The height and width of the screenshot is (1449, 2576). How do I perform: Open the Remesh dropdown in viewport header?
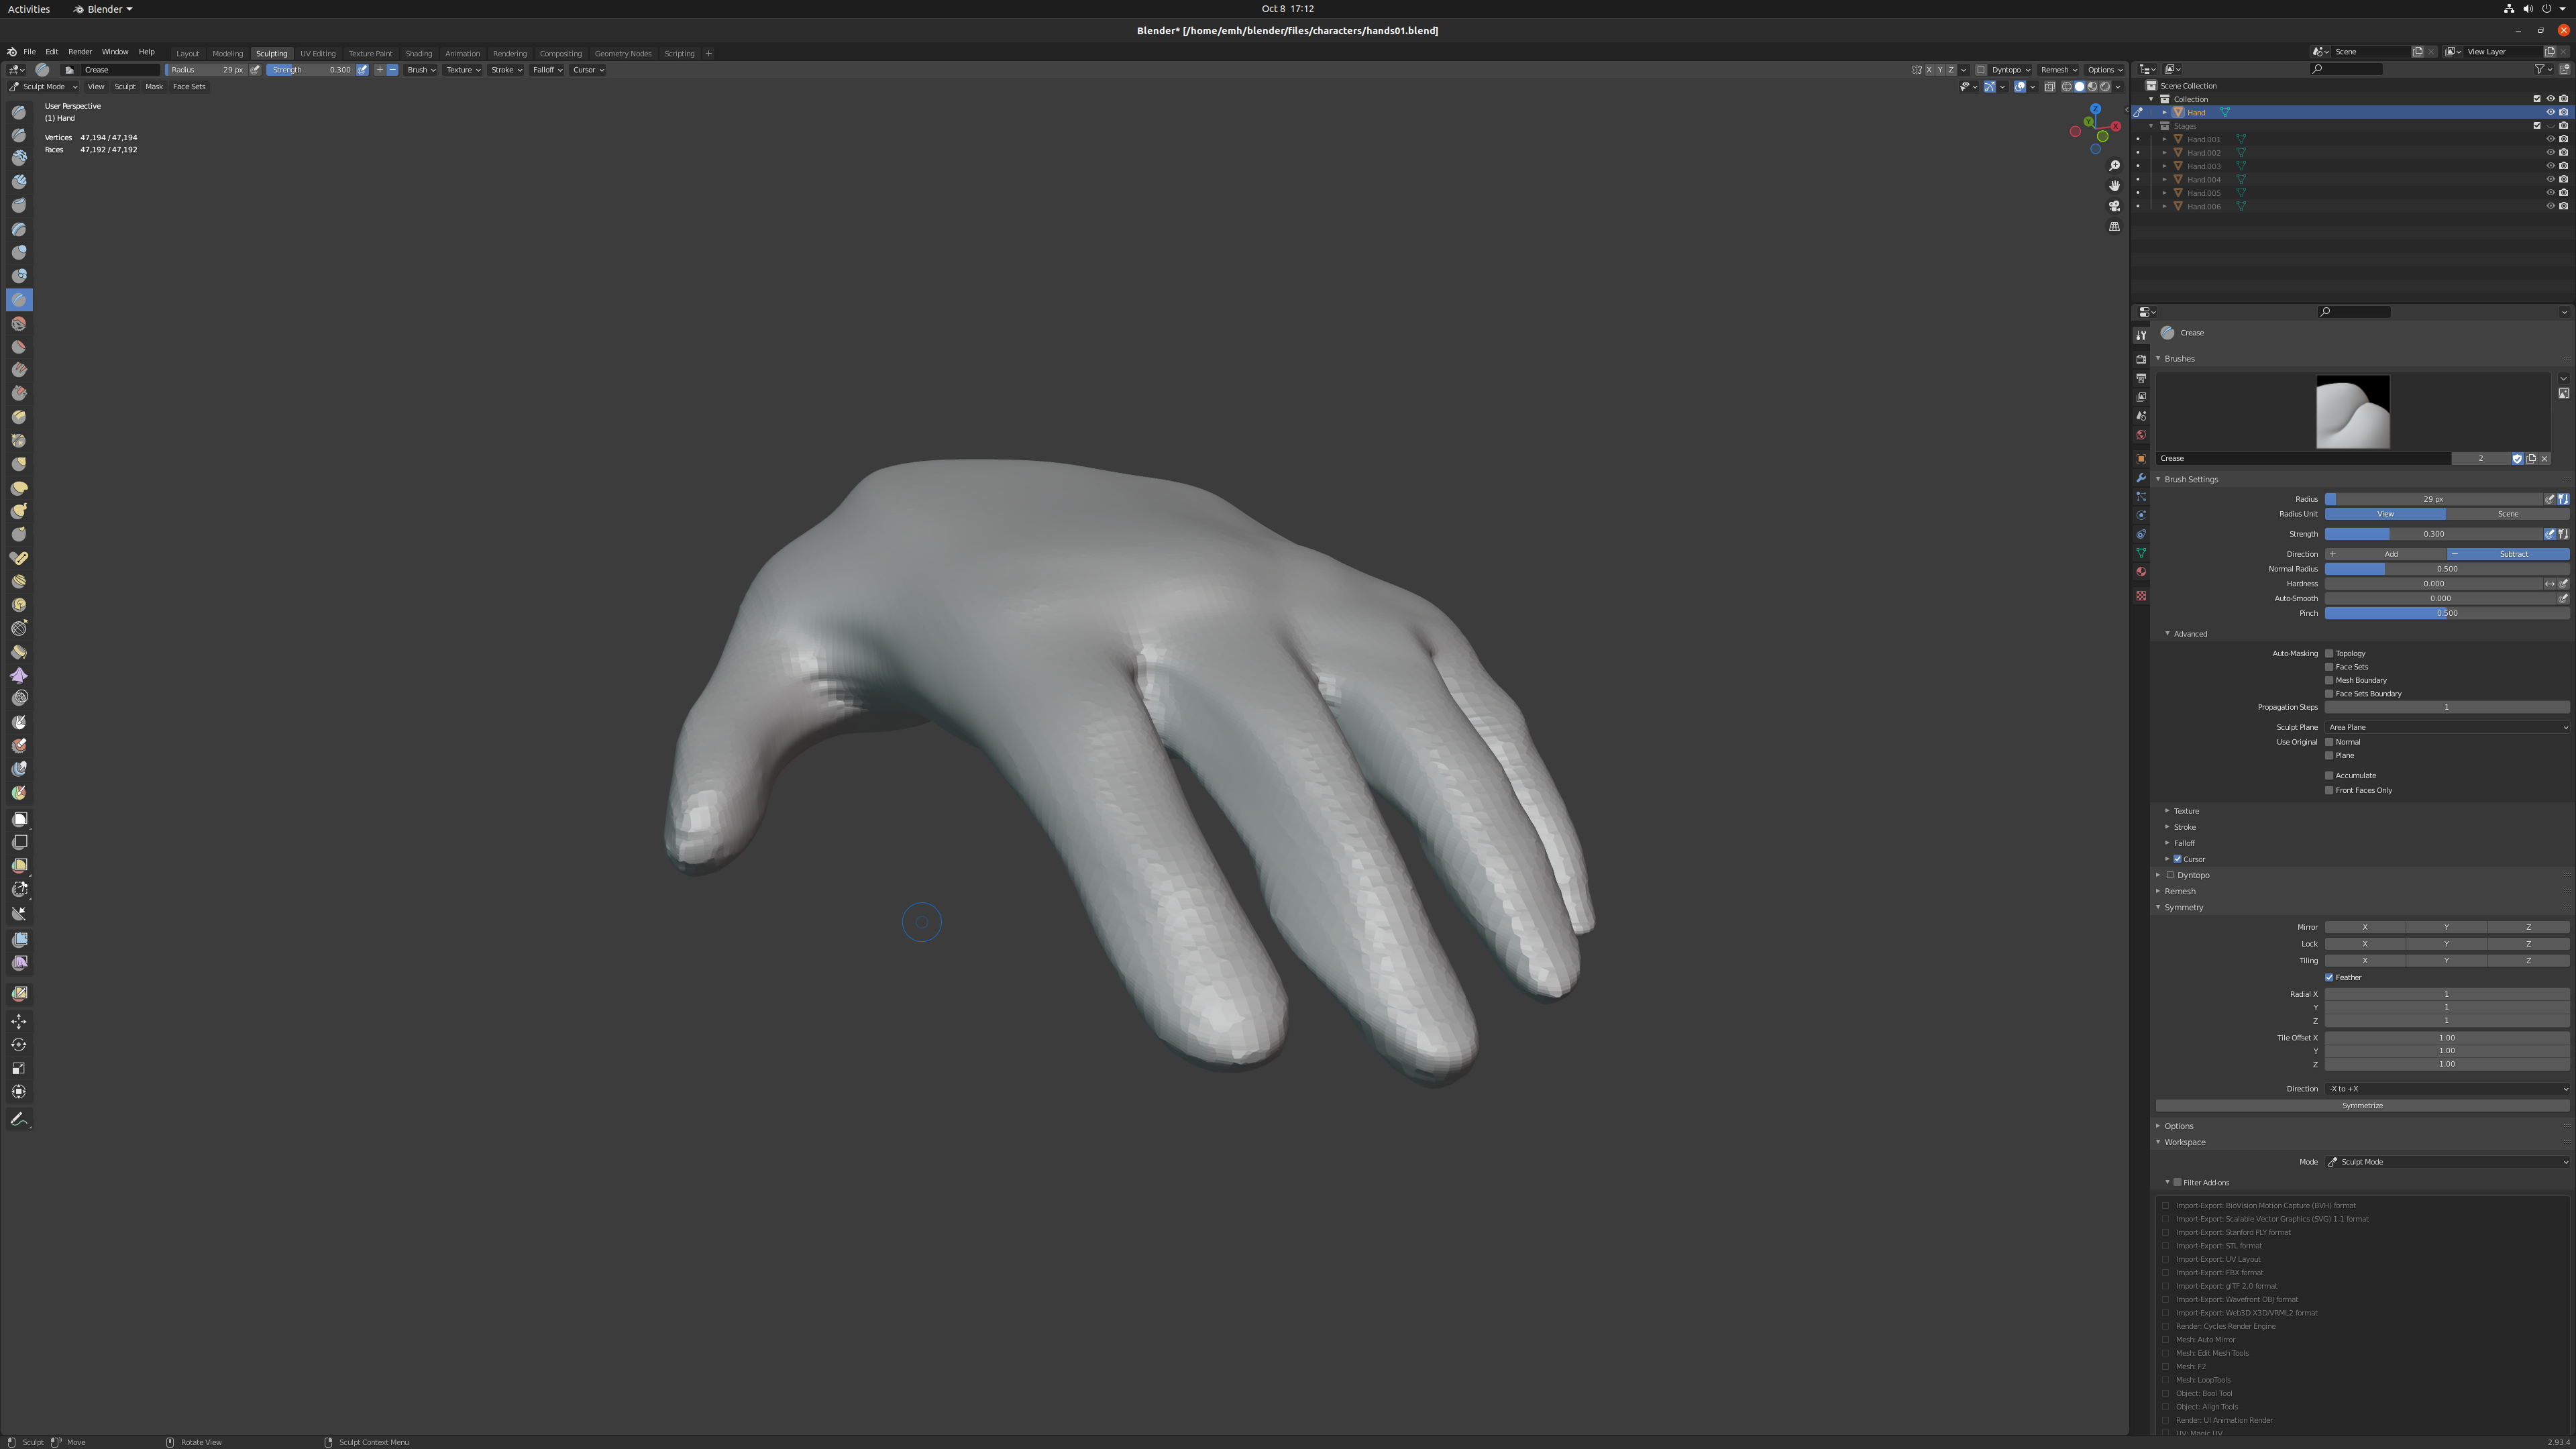click(2059, 70)
